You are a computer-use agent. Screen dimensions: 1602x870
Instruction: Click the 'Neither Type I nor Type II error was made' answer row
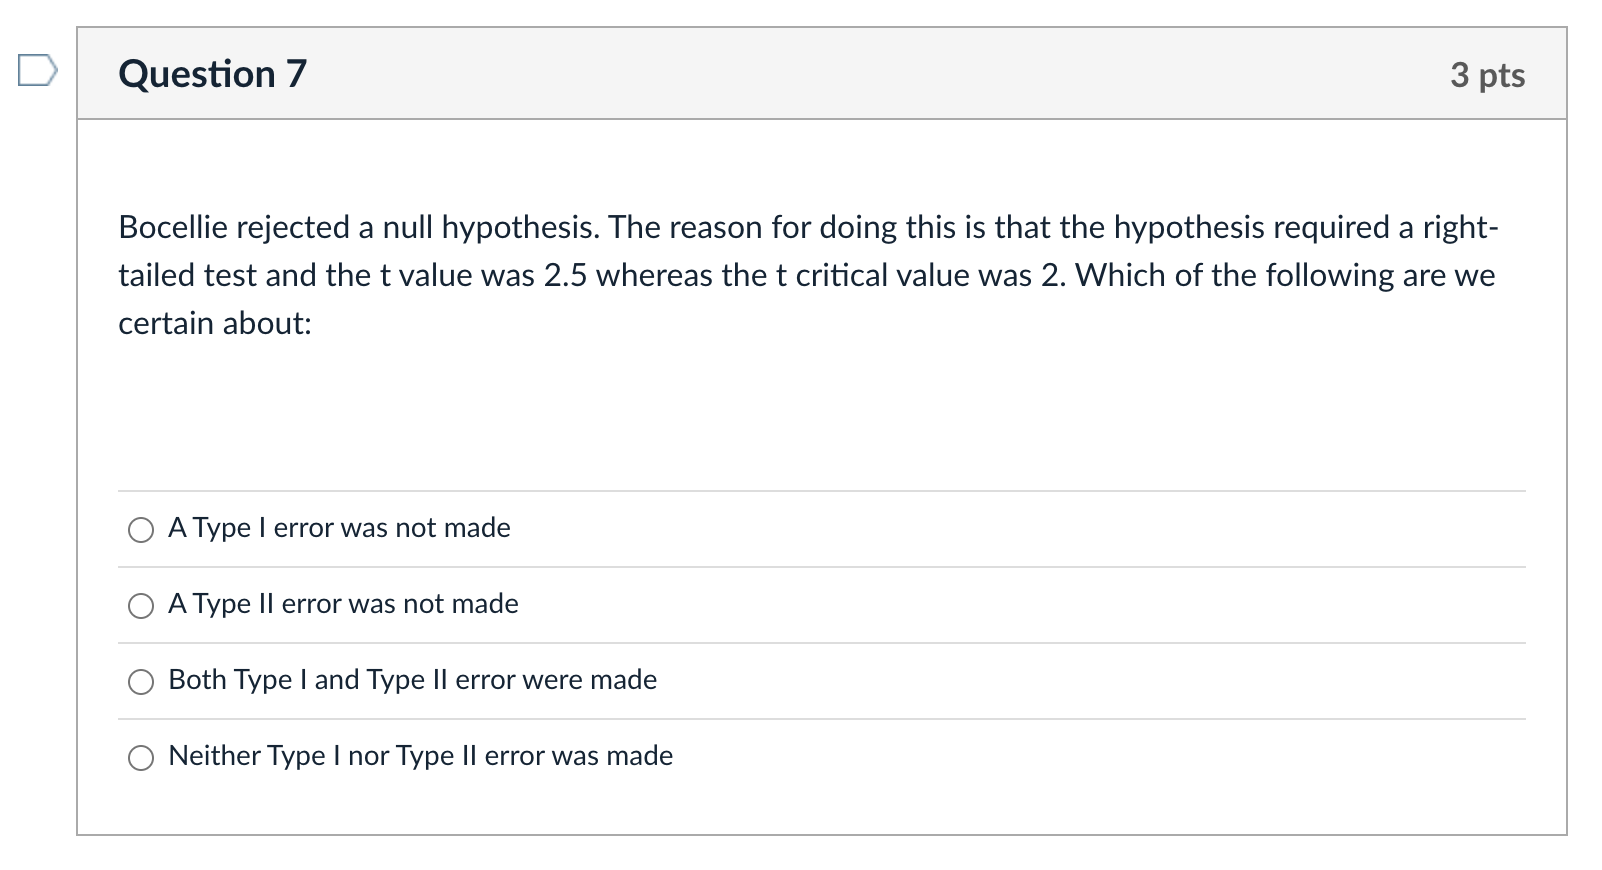click(420, 756)
